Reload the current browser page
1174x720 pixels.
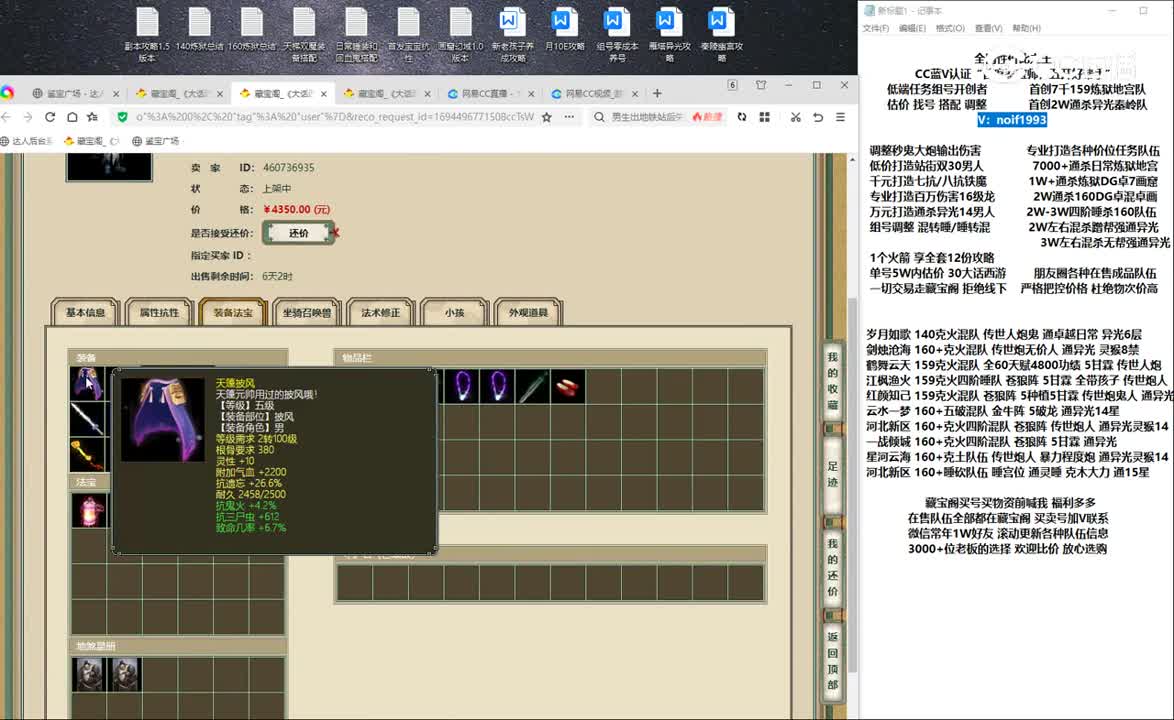click(x=50, y=117)
